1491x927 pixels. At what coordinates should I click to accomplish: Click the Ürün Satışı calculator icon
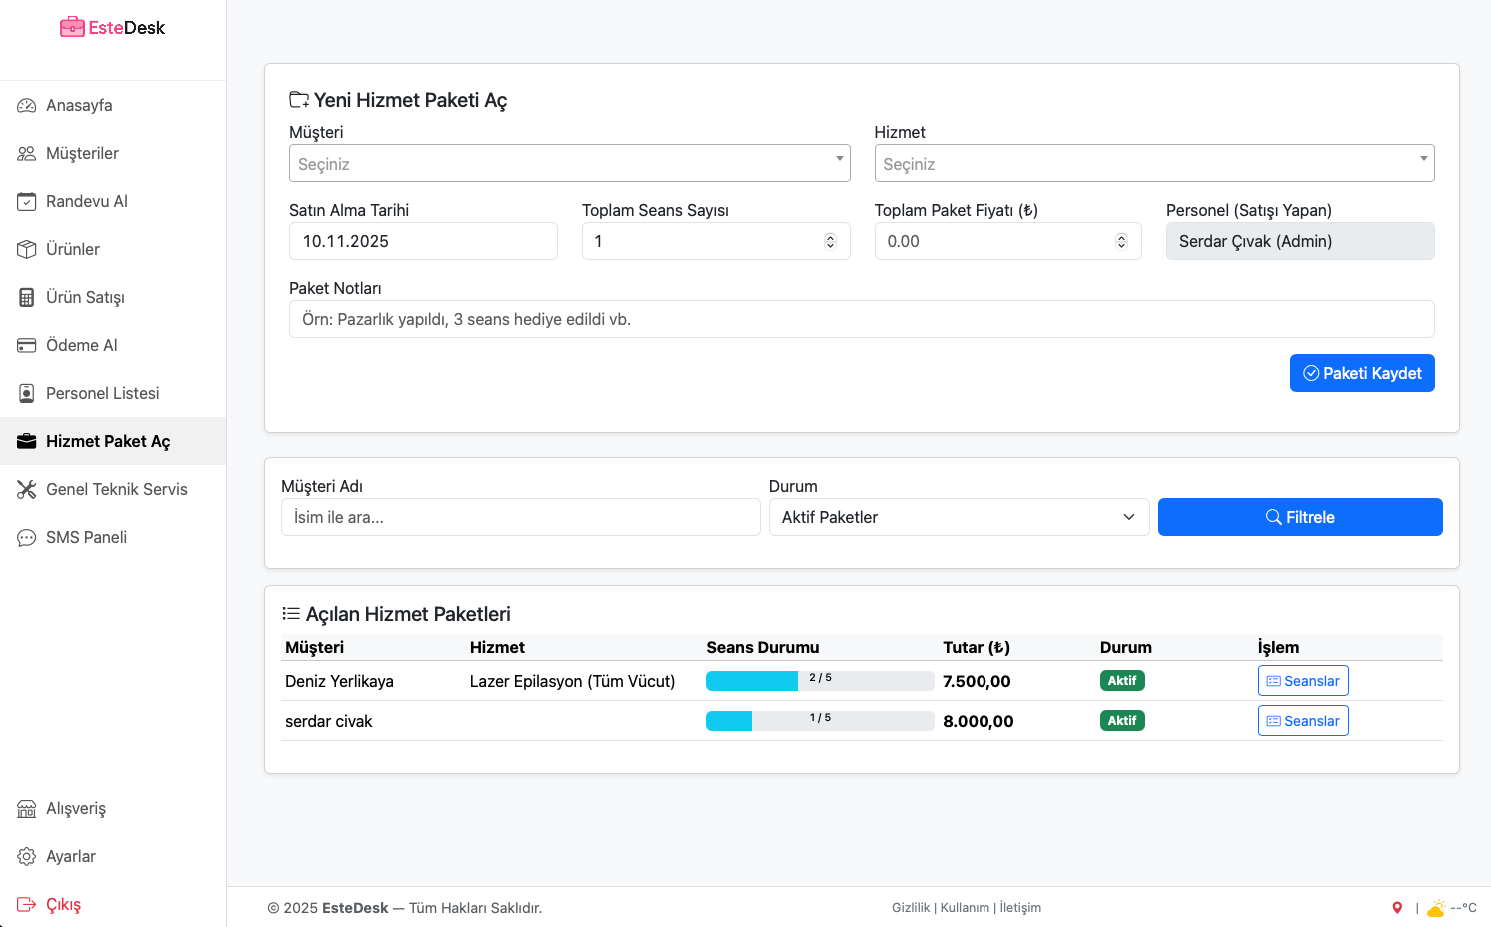(27, 298)
